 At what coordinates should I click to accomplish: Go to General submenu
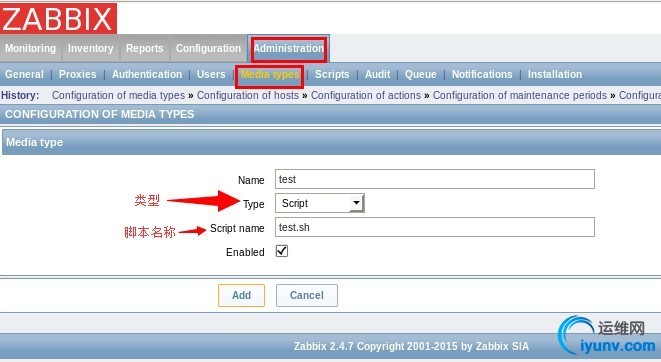[24, 74]
